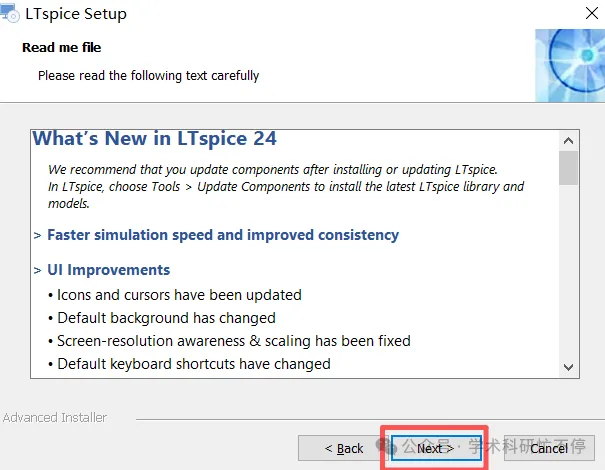This screenshot has width=605, height=470.
Task: Click the scrollbar up arrow
Action: [568, 141]
